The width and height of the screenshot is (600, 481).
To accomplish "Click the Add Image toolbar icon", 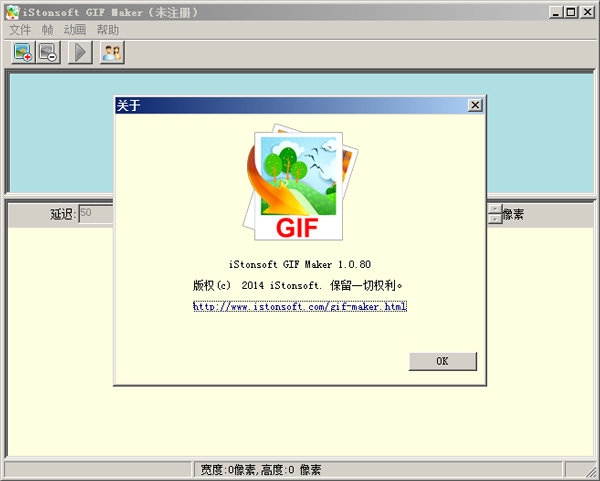I will tap(23, 52).
